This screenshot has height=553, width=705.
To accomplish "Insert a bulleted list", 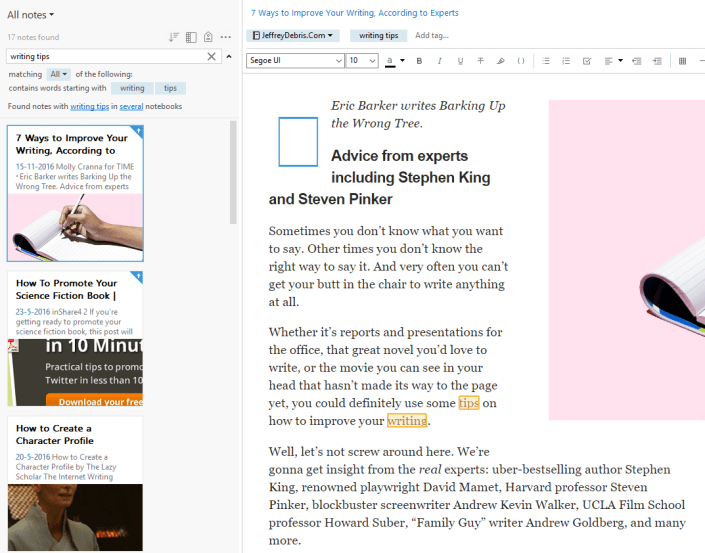I will click(546, 61).
